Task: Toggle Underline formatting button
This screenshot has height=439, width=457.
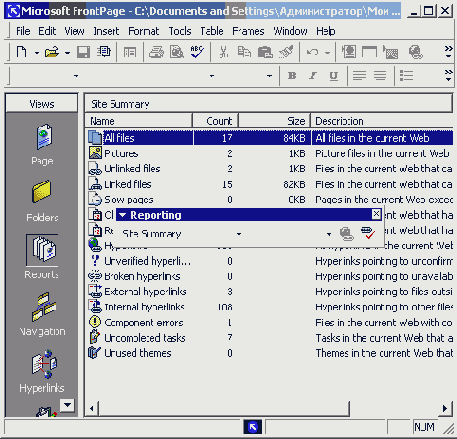Action: [333, 76]
